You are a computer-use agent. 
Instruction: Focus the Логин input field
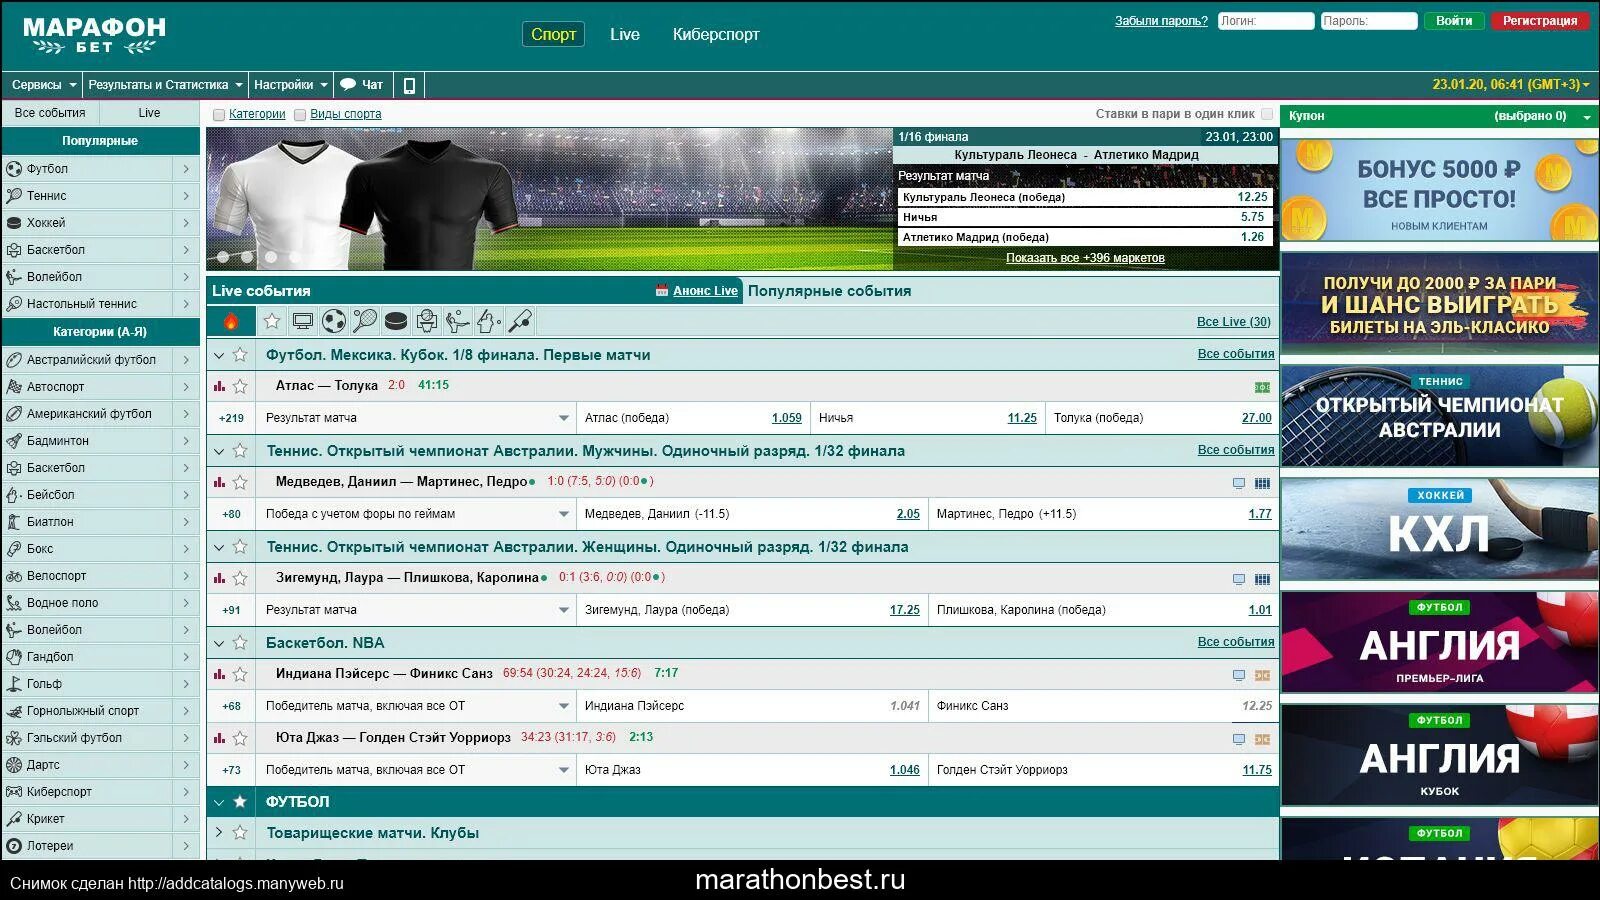point(1266,21)
